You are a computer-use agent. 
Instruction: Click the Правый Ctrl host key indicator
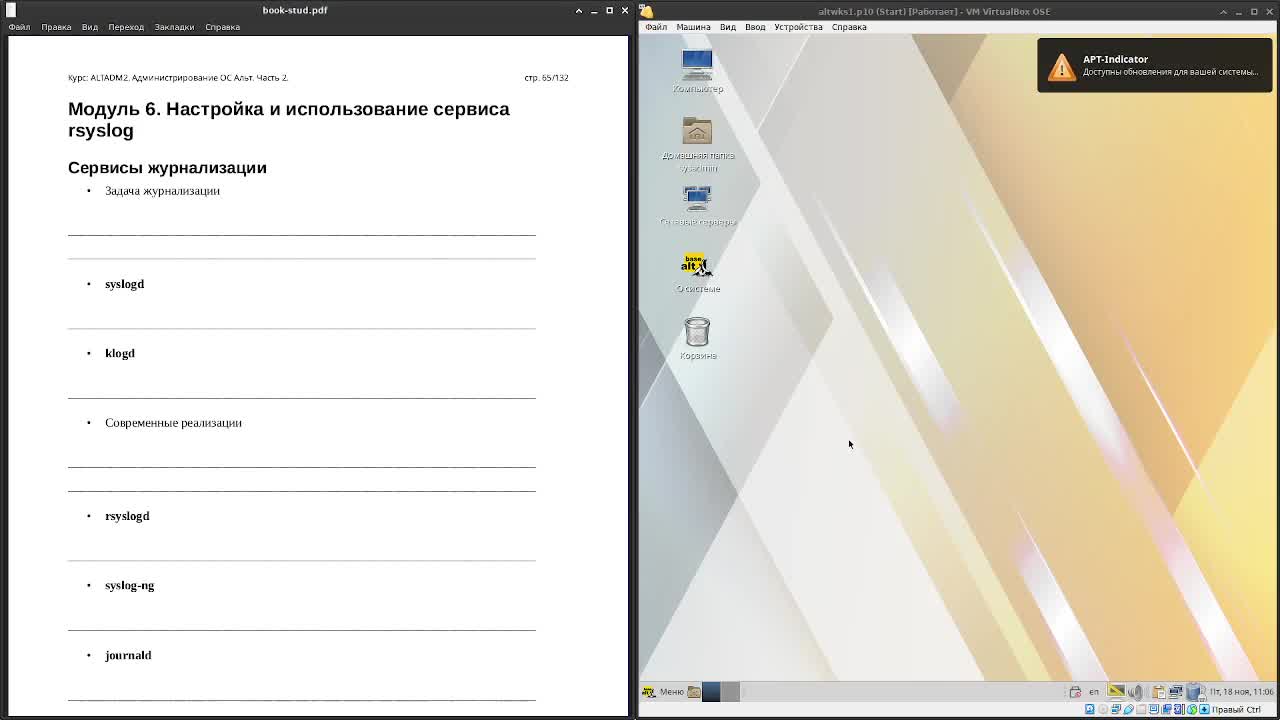[1236, 710]
